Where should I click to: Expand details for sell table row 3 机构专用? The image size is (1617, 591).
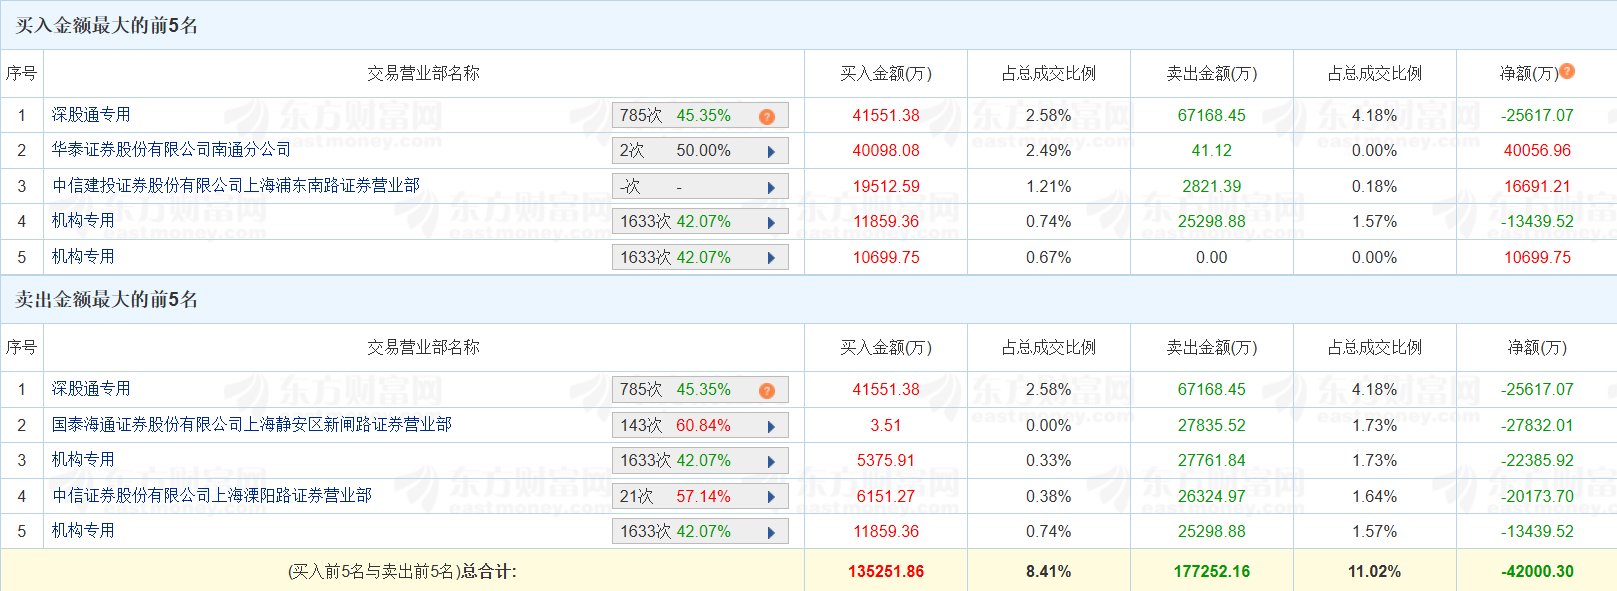point(771,461)
